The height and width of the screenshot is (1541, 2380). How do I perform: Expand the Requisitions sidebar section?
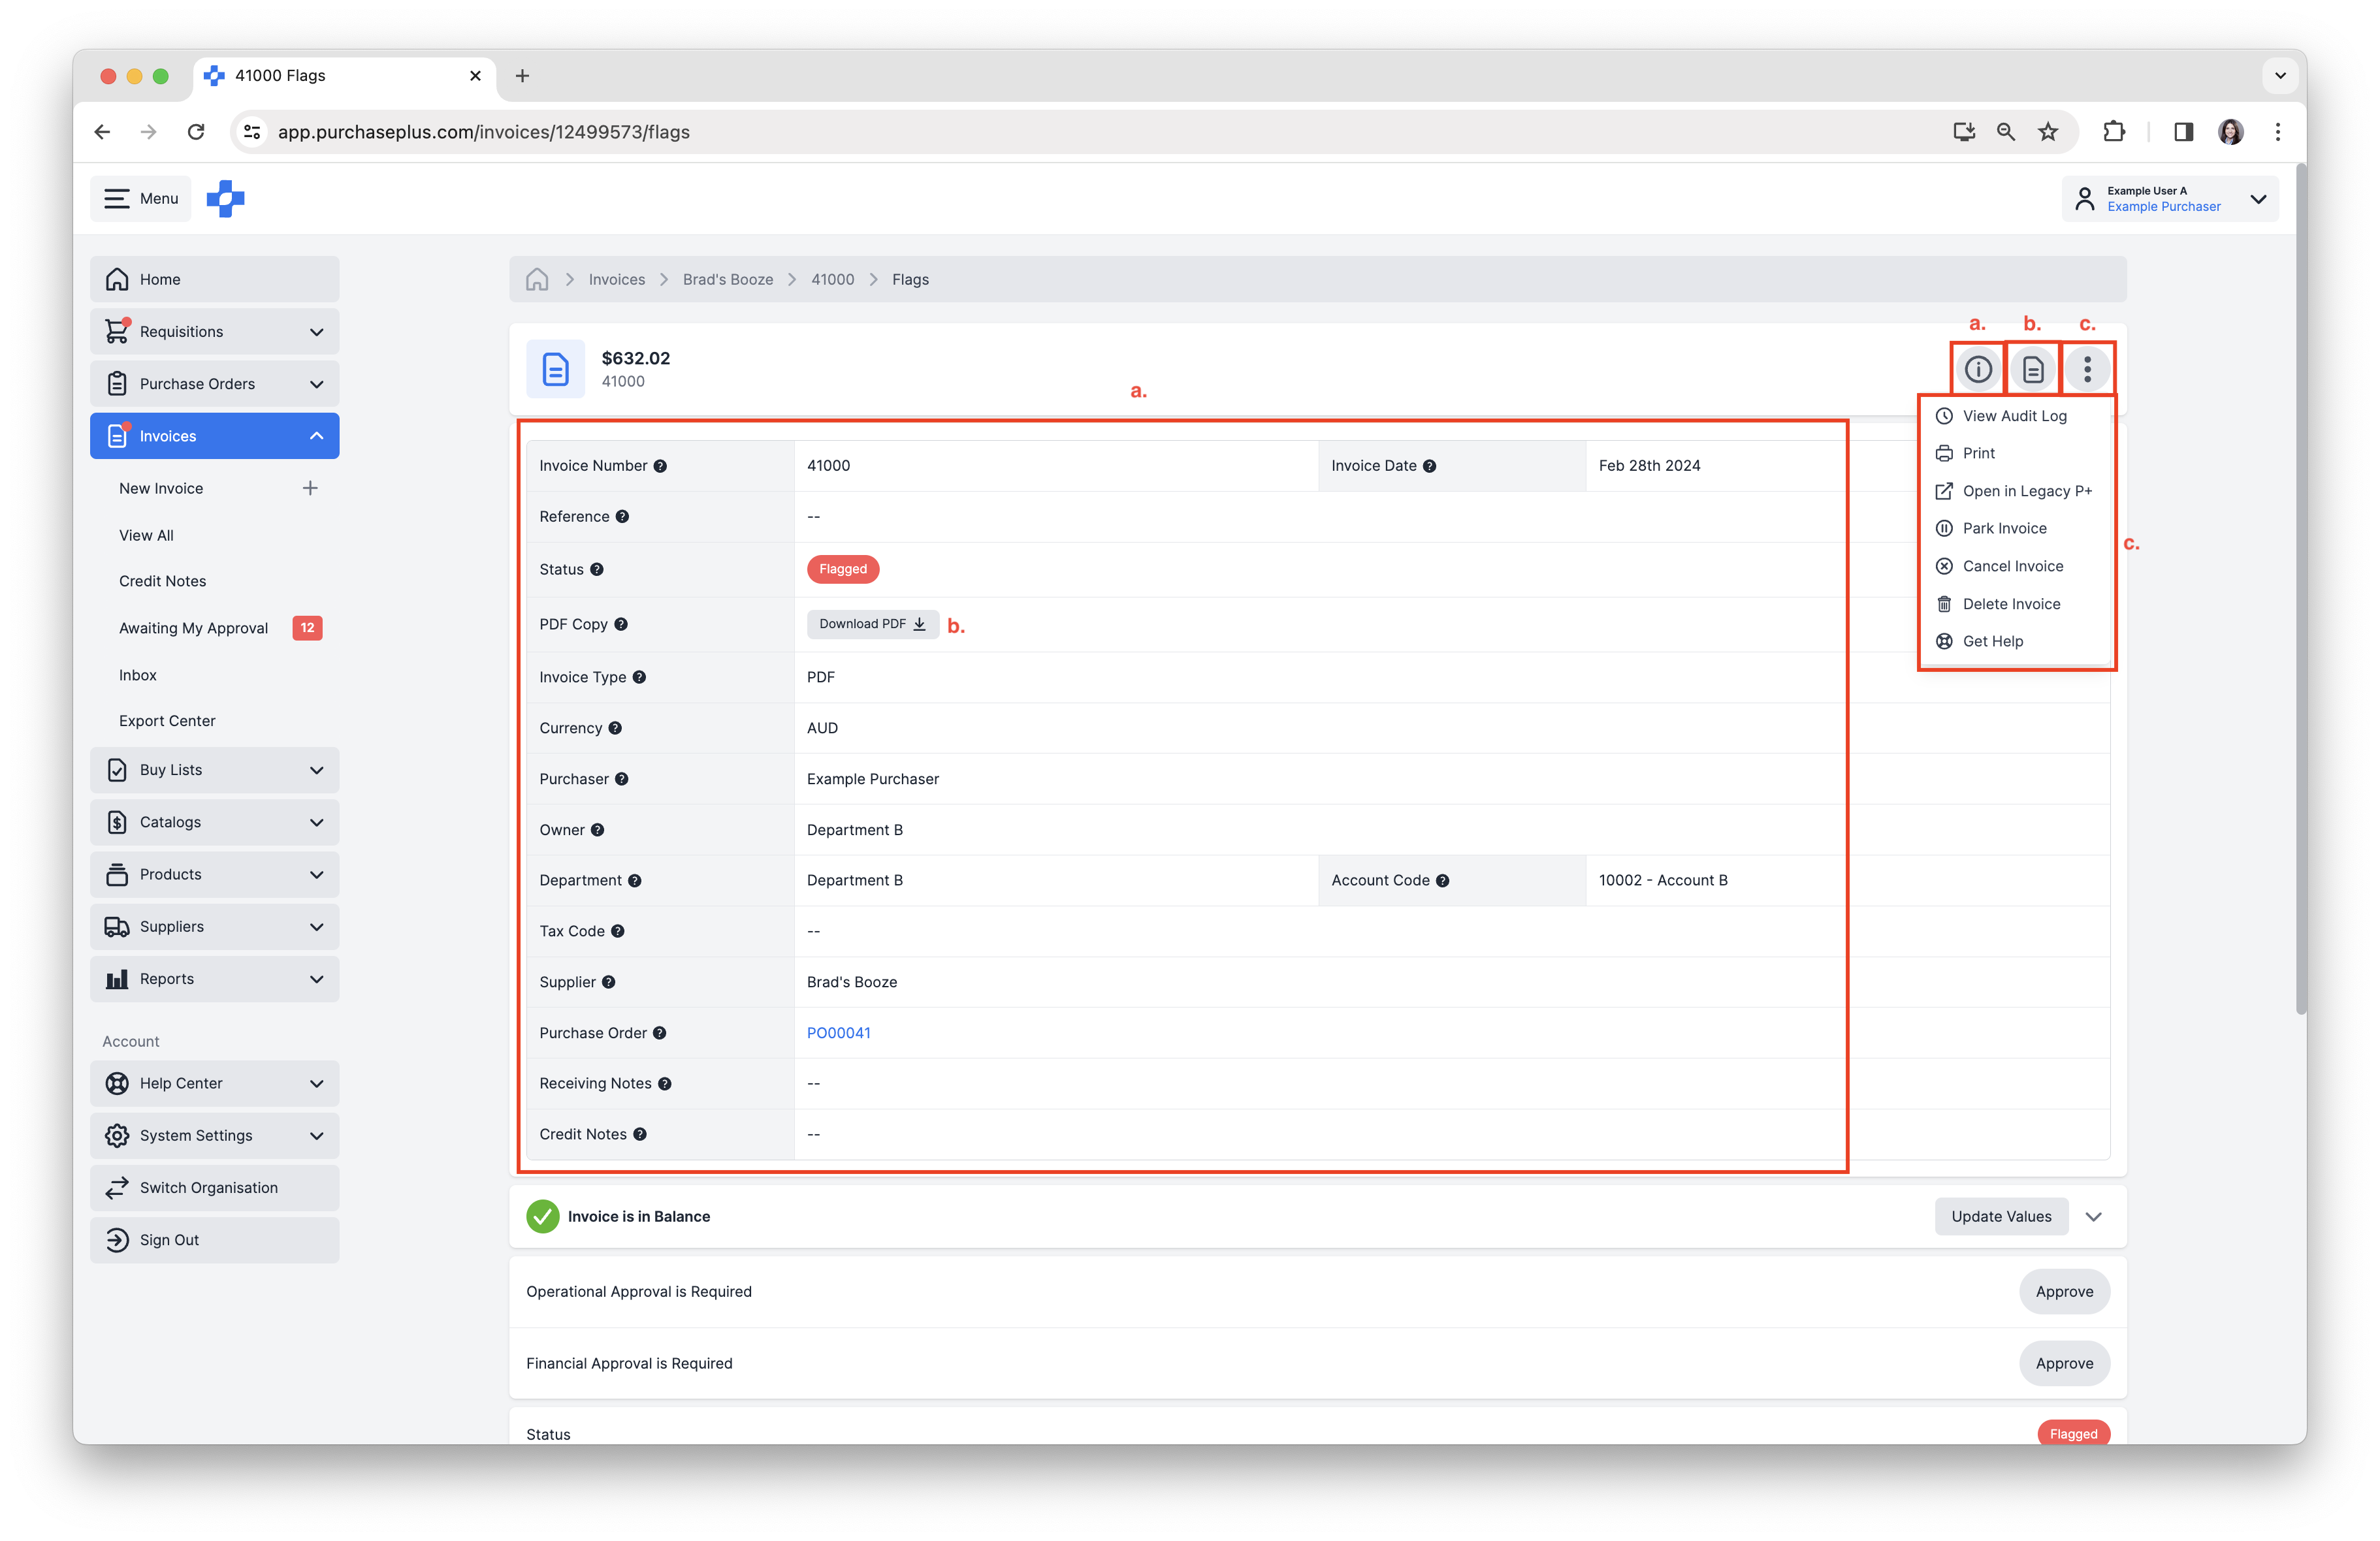pyautogui.click(x=214, y=332)
